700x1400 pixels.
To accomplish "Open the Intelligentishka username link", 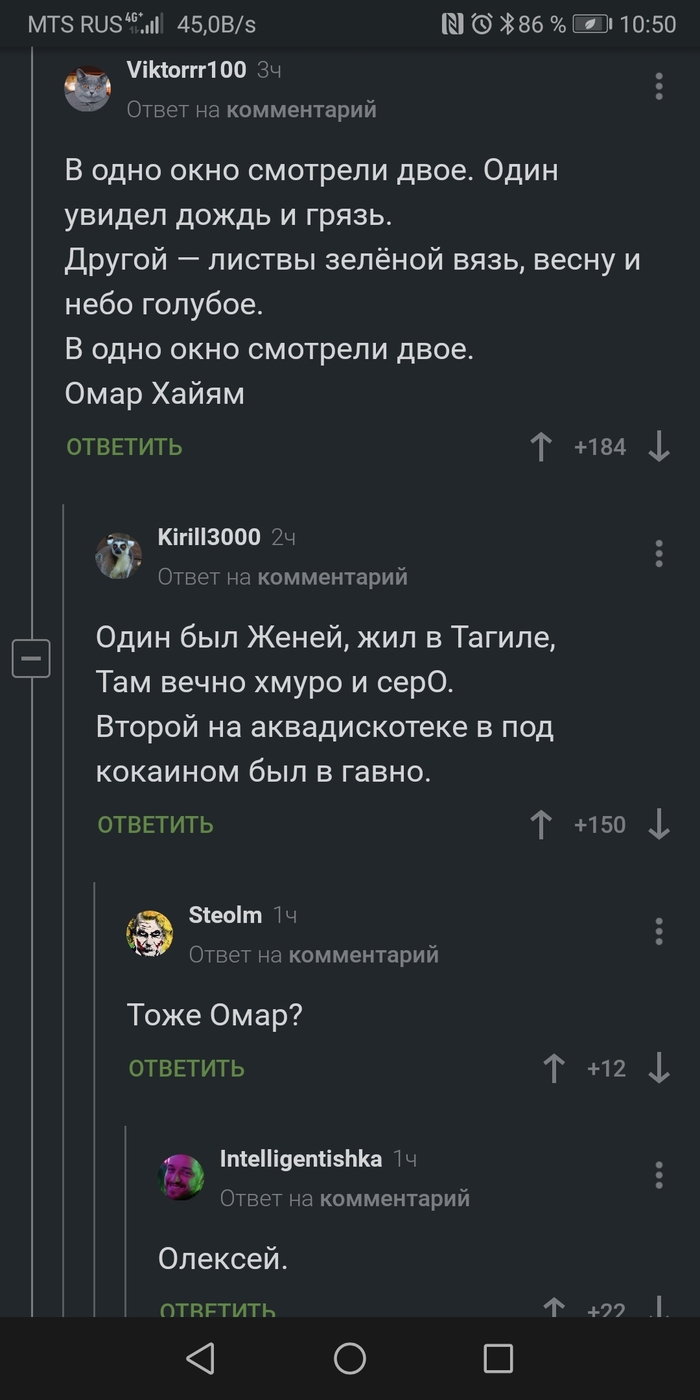I will pos(301,1159).
